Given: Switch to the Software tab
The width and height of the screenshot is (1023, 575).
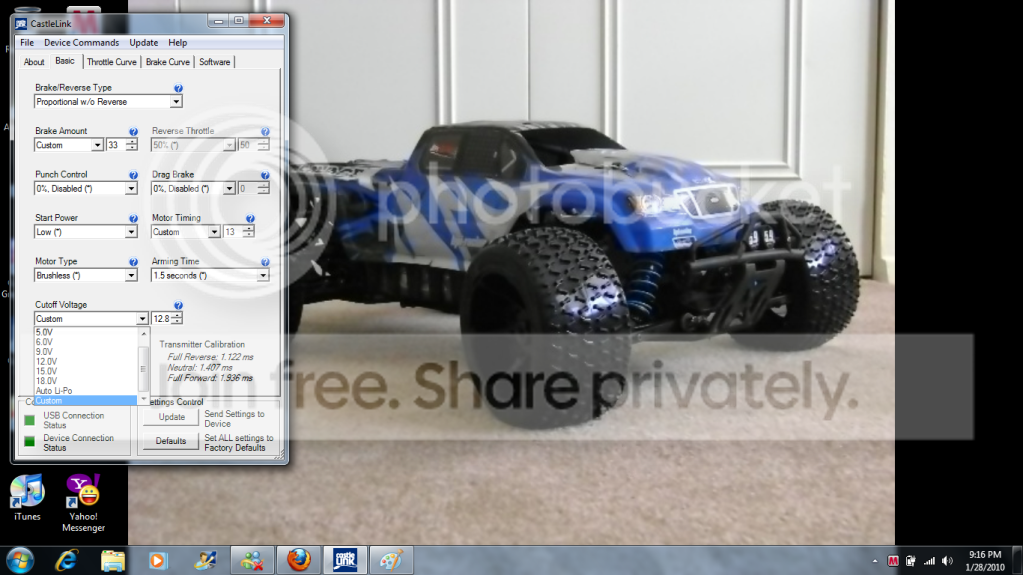Looking at the screenshot, I should click(x=215, y=62).
